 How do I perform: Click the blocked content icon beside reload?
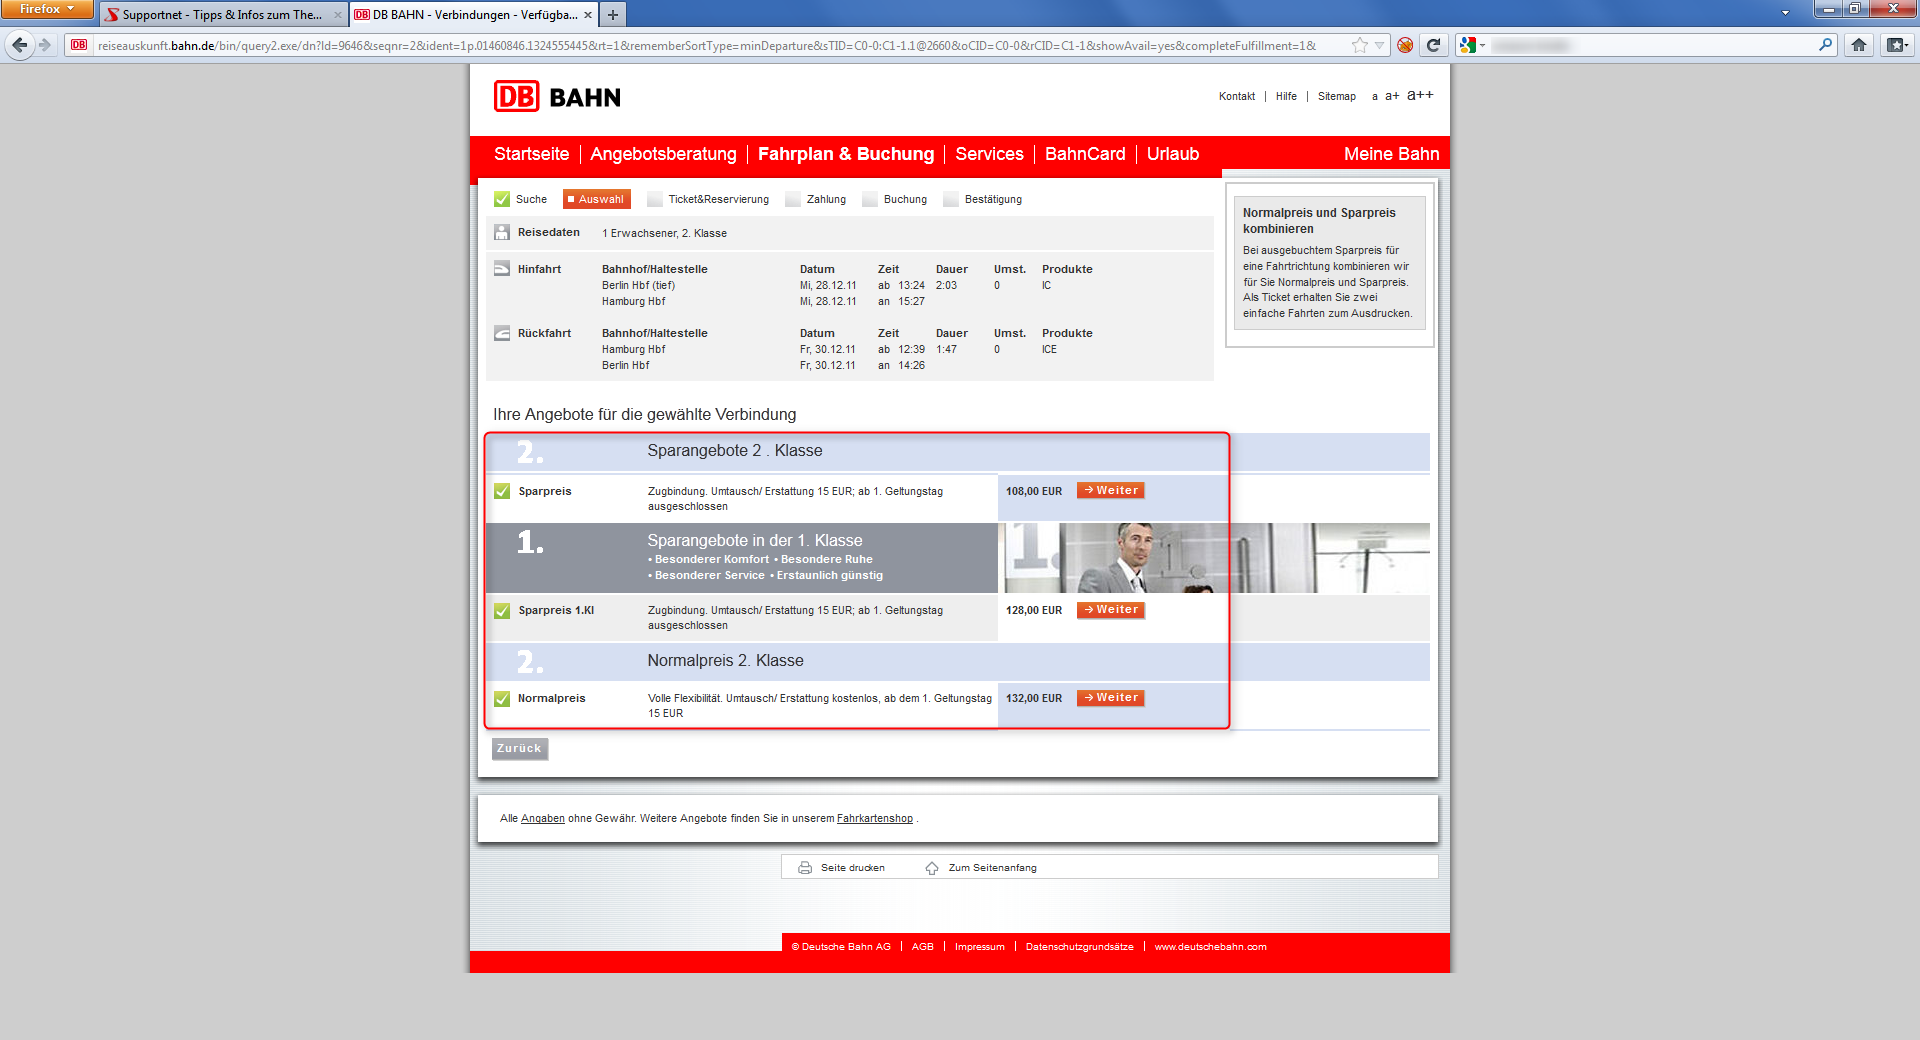pyautogui.click(x=1405, y=45)
